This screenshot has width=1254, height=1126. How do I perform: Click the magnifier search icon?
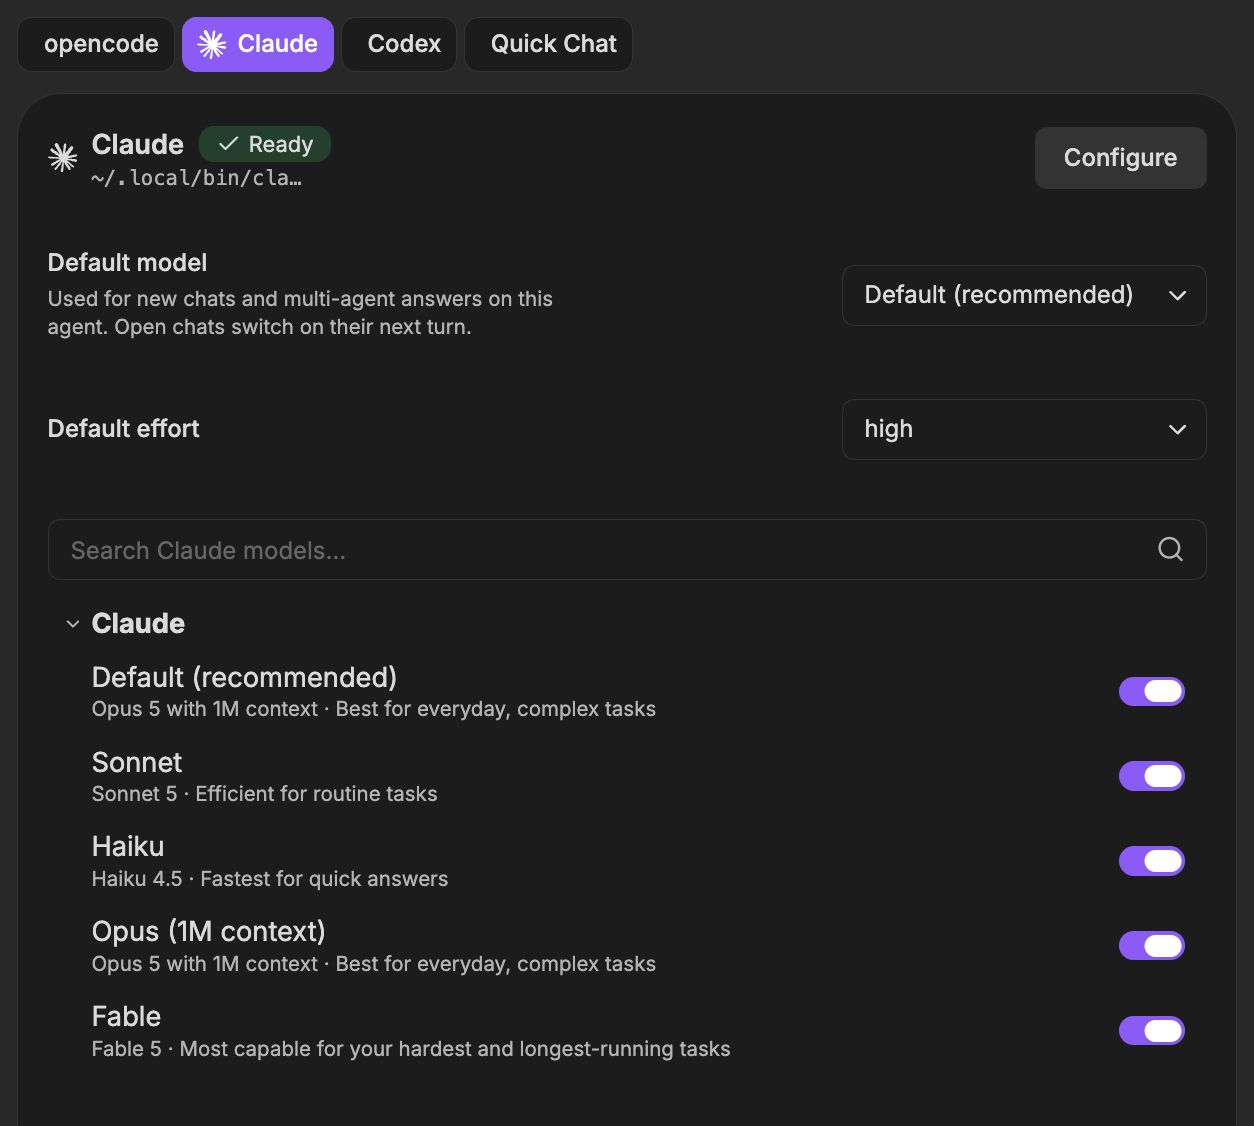pos(1170,549)
